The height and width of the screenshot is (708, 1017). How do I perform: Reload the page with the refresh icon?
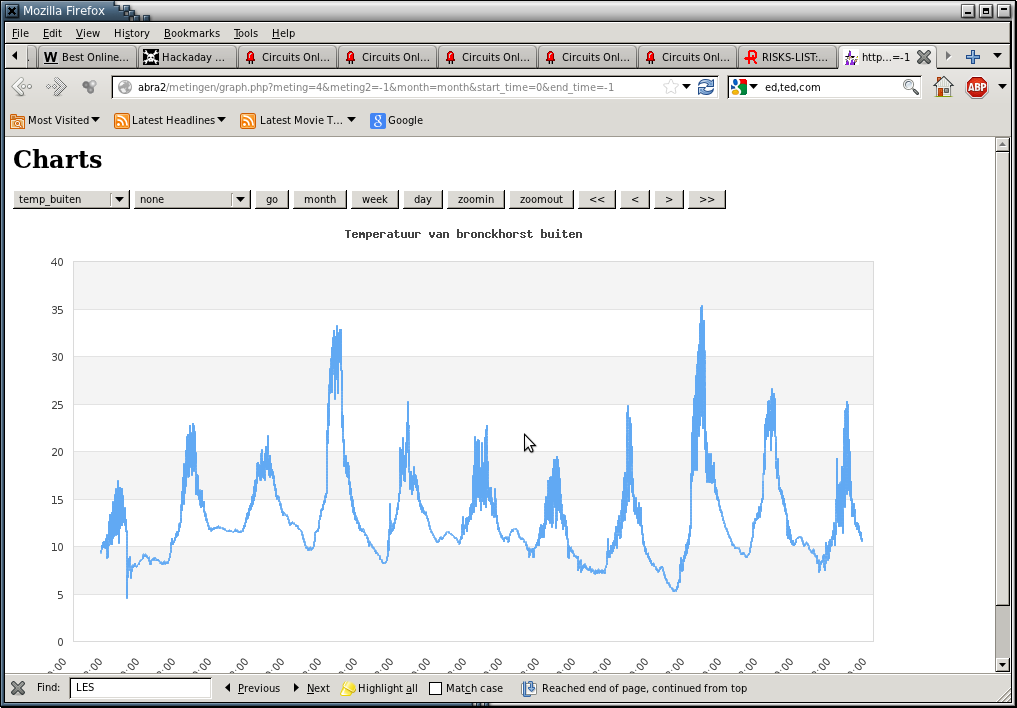pyautogui.click(x=706, y=87)
